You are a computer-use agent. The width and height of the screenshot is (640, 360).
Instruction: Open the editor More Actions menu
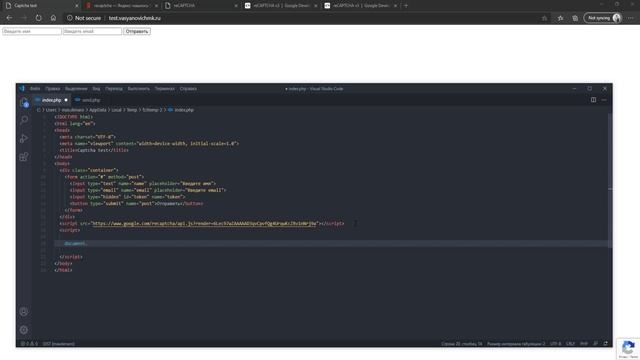pos(604,100)
